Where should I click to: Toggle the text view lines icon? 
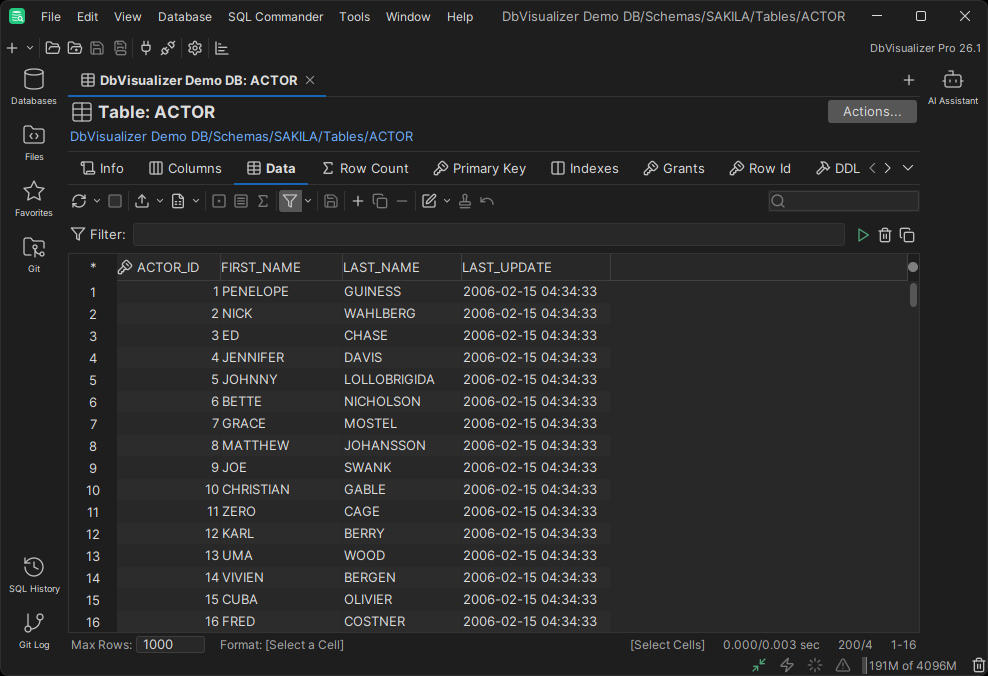pyautogui.click(x=241, y=201)
